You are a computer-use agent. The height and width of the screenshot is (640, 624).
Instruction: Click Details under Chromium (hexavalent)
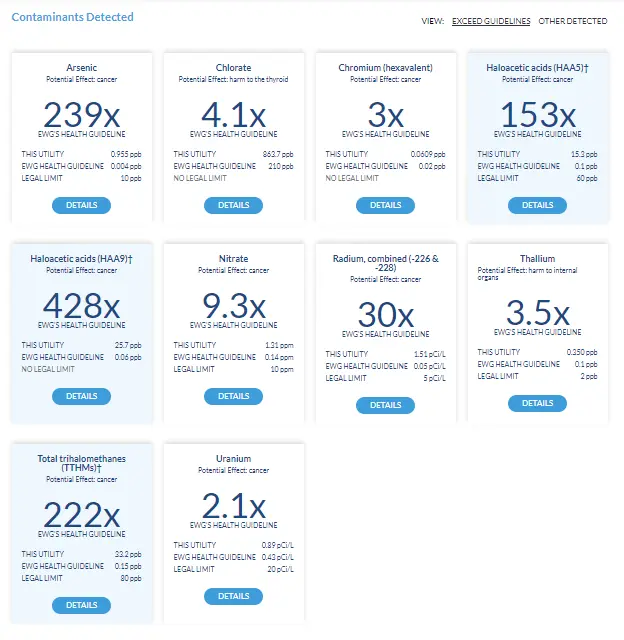click(385, 205)
